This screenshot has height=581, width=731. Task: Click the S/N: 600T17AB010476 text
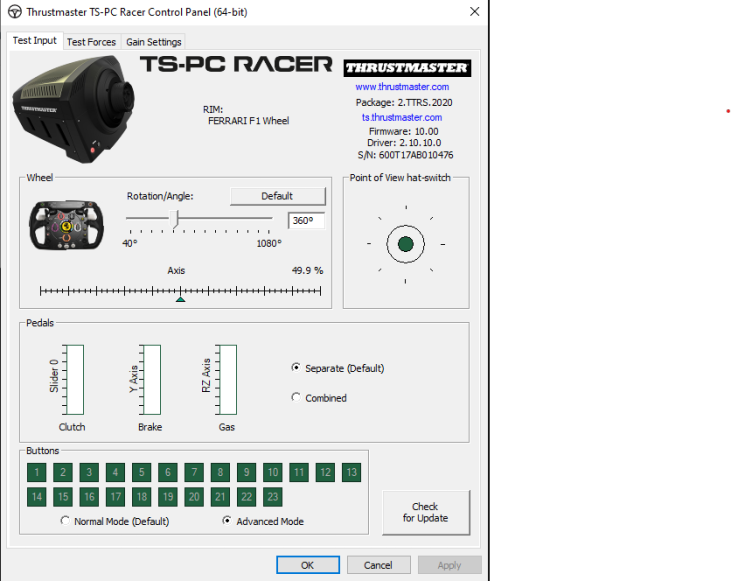pyautogui.click(x=405, y=155)
